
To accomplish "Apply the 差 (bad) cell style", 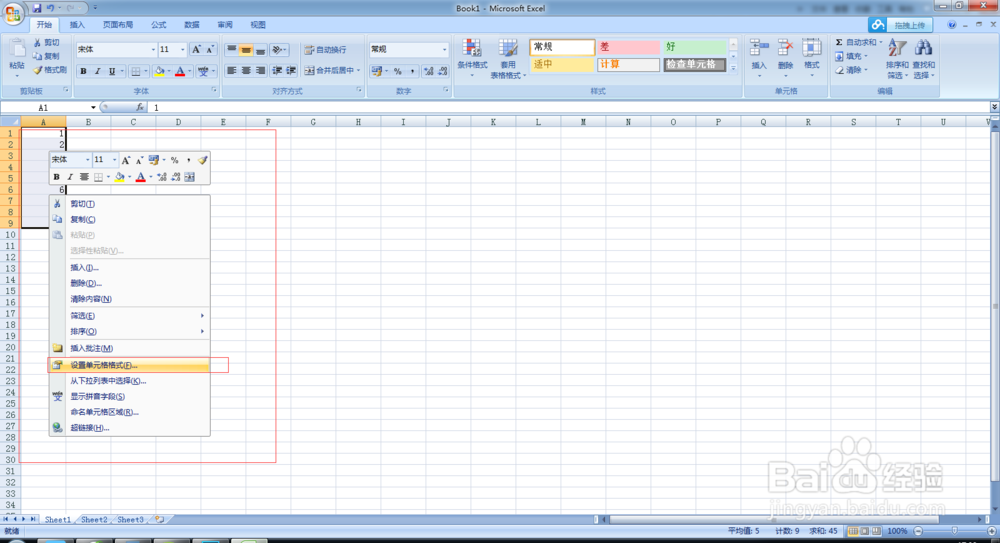I will 628,47.
